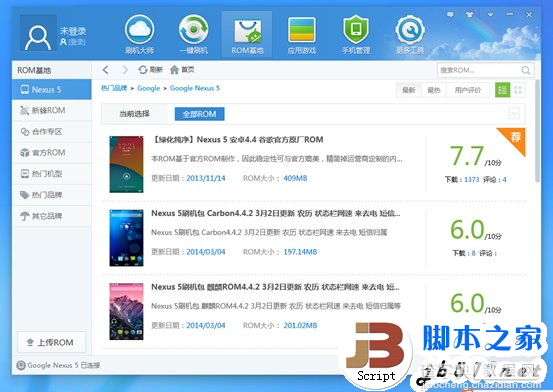The width and height of the screenshot is (553, 392).
Task: Open thumbnail of 绿化纯净 Nexus 5 ROM
Action: pos(126,164)
